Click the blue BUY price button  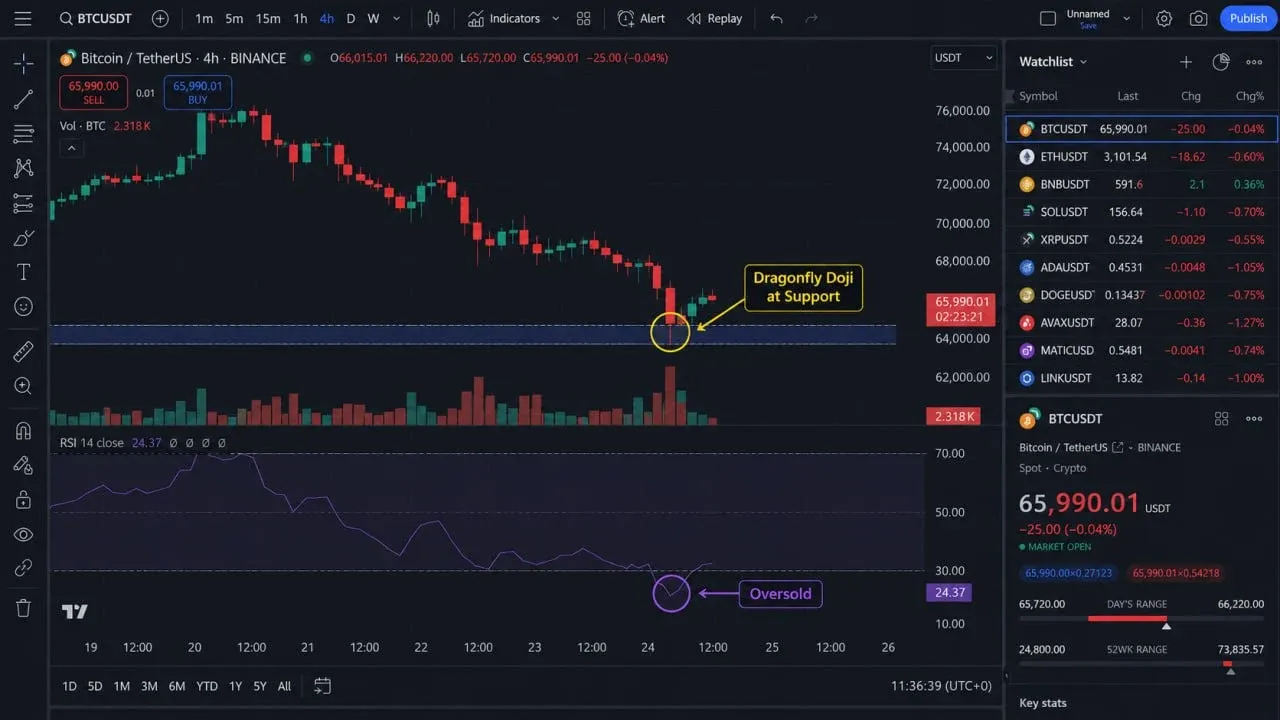click(x=198, y=92)
